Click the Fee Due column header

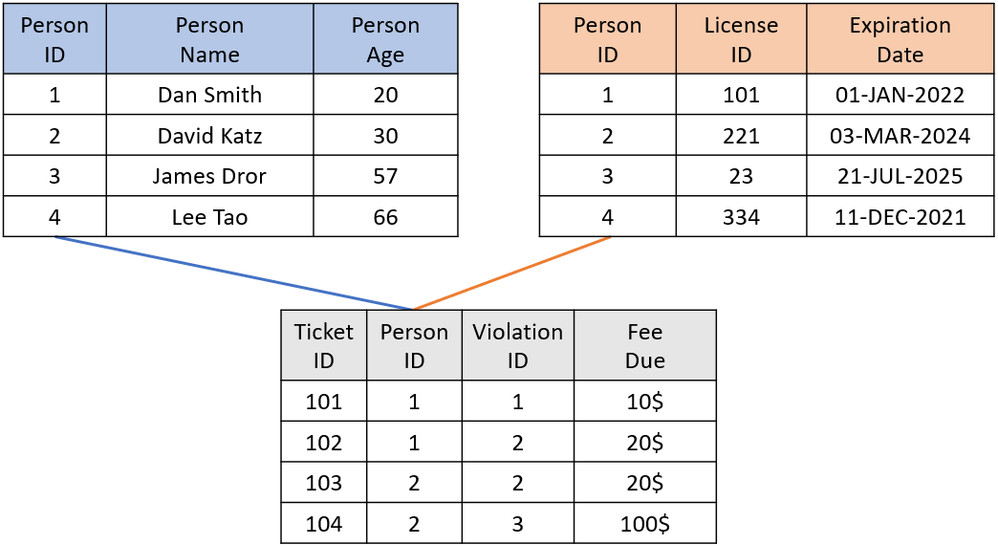pyautogui.click(x=645, y=345)
